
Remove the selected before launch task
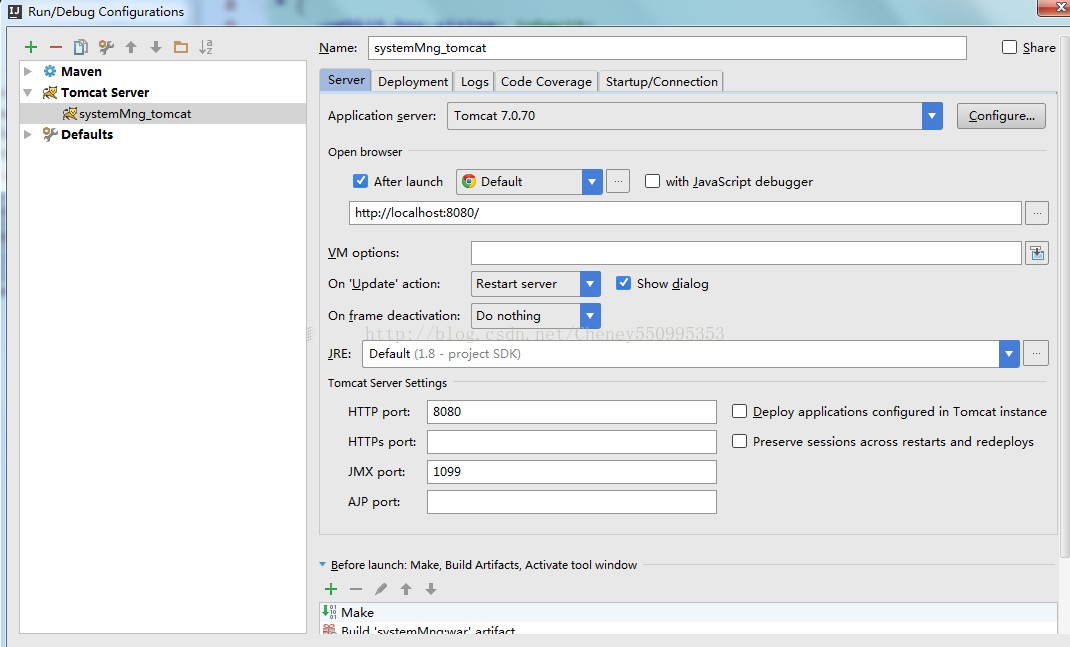(356, 589)
